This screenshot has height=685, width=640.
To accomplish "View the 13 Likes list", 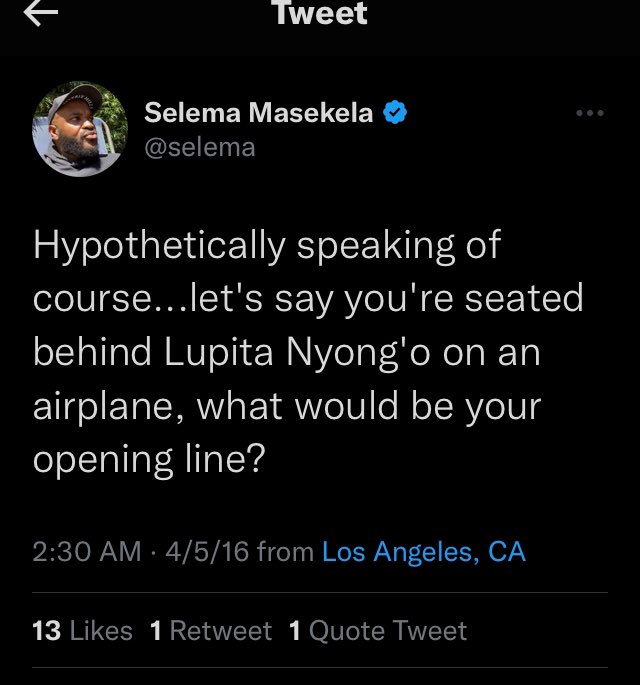I will pos(82,630).
